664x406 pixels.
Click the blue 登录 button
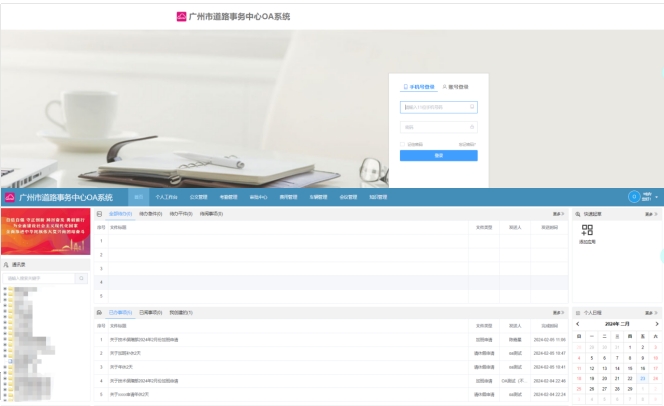439,155
